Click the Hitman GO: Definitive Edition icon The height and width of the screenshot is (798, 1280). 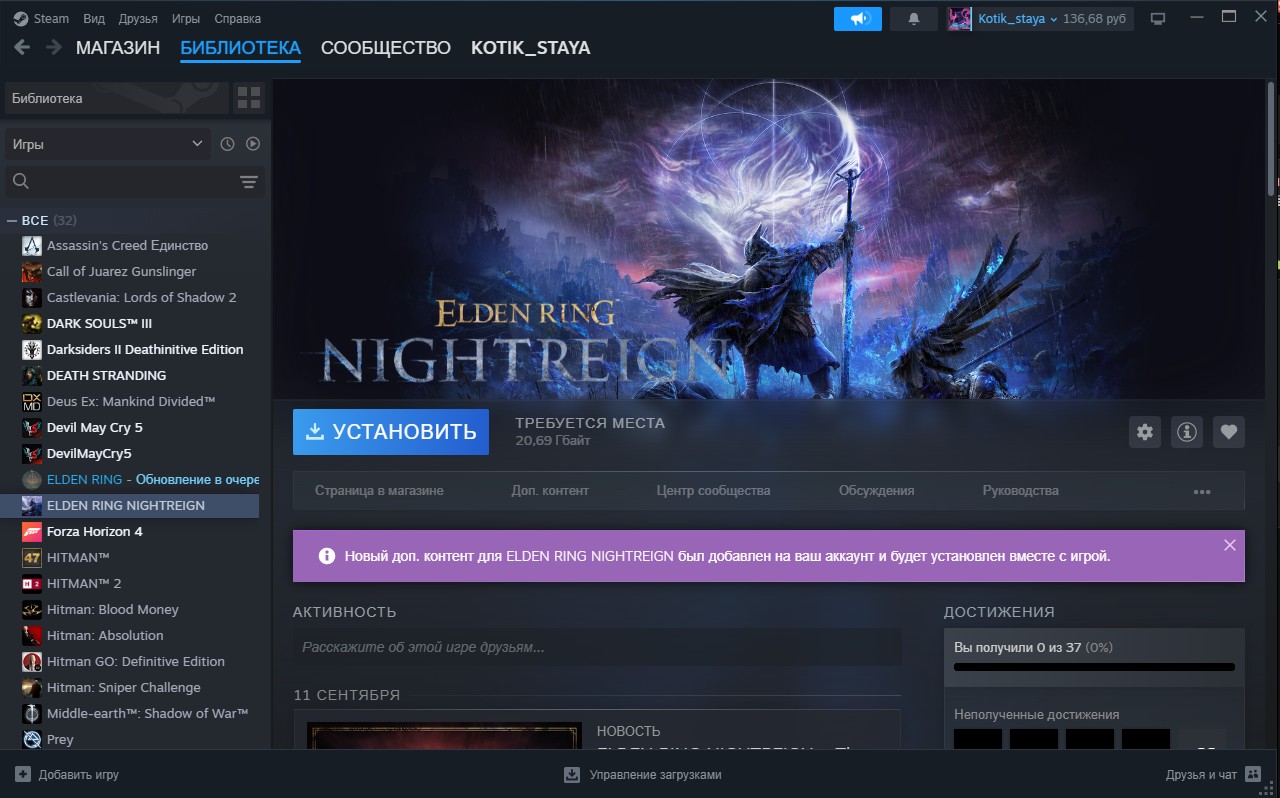click(x=32, y=661)
